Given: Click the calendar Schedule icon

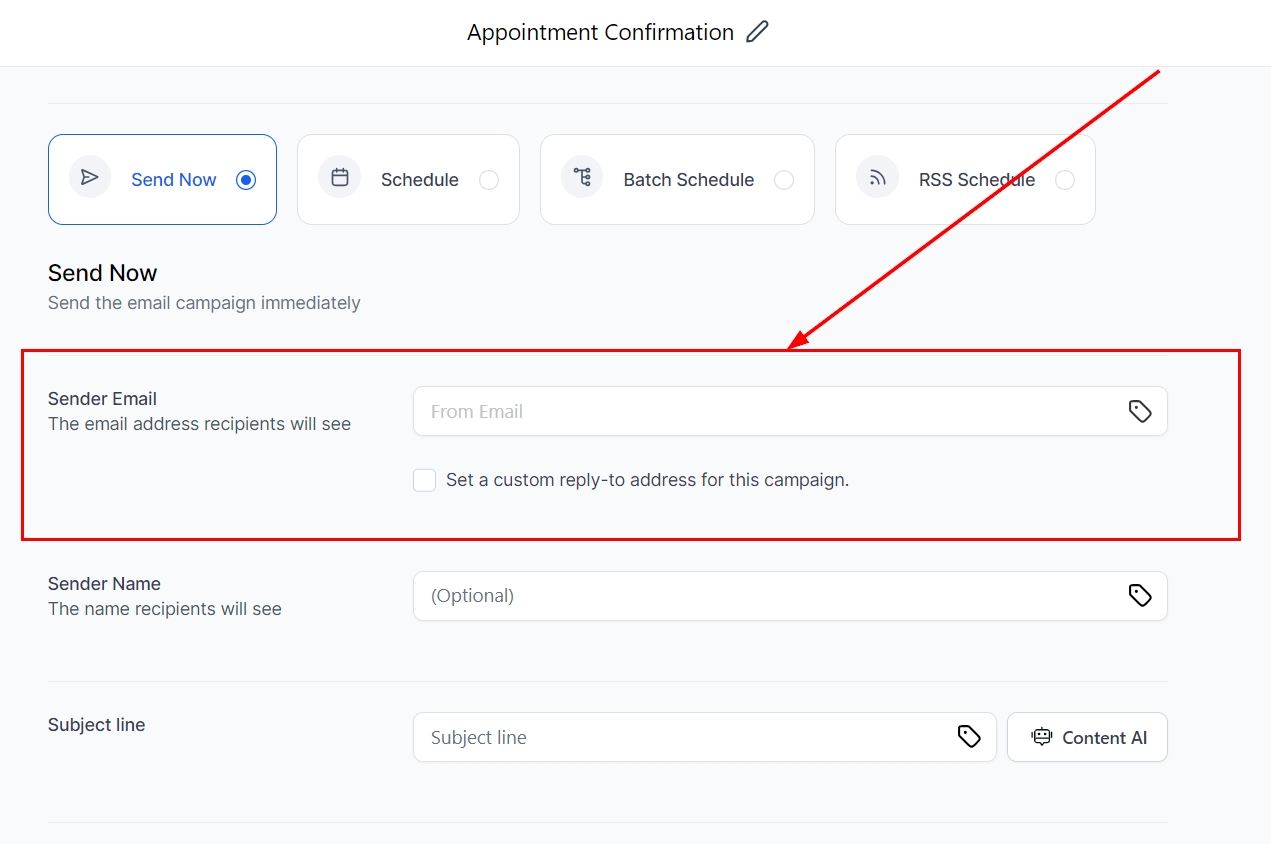Looking at the screenshot, I should (340, 178).
